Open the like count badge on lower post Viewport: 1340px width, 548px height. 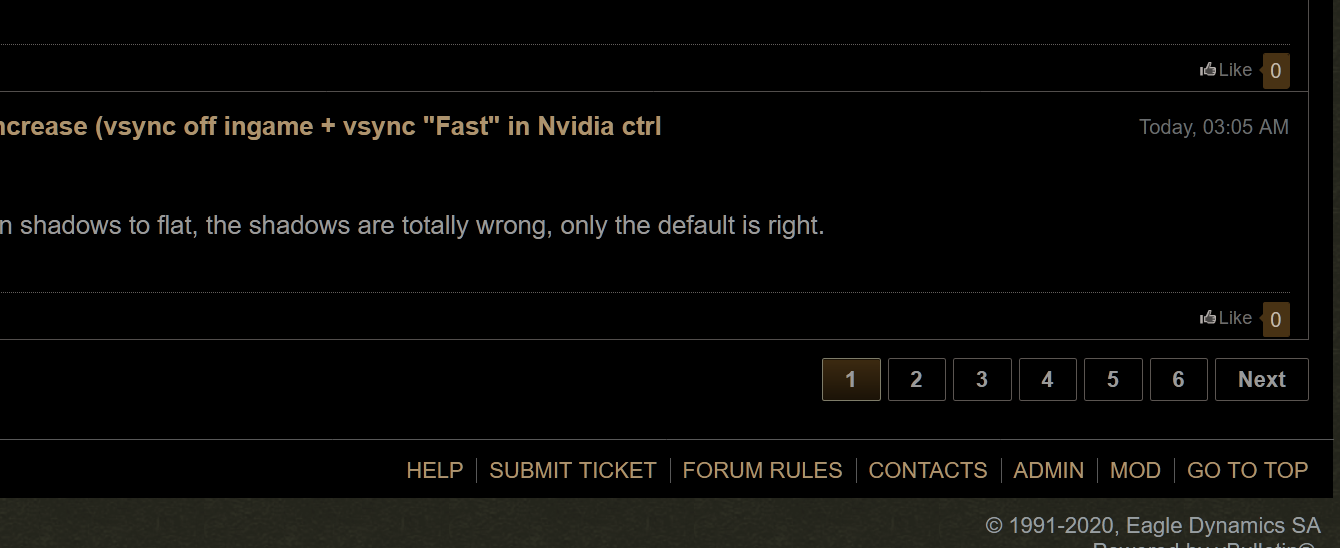1276,320
